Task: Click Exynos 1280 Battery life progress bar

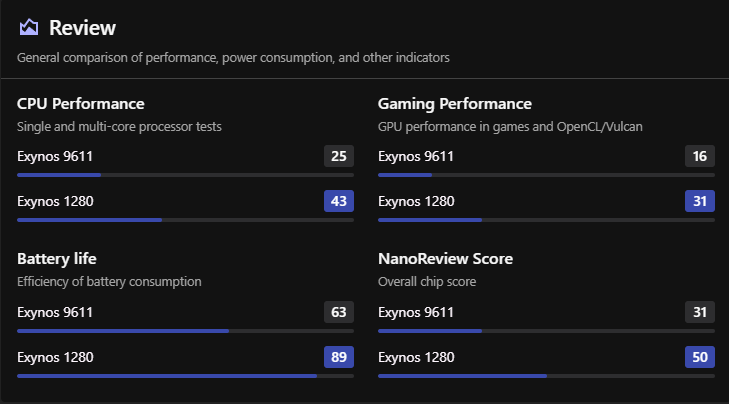Action: coord(185,376)
